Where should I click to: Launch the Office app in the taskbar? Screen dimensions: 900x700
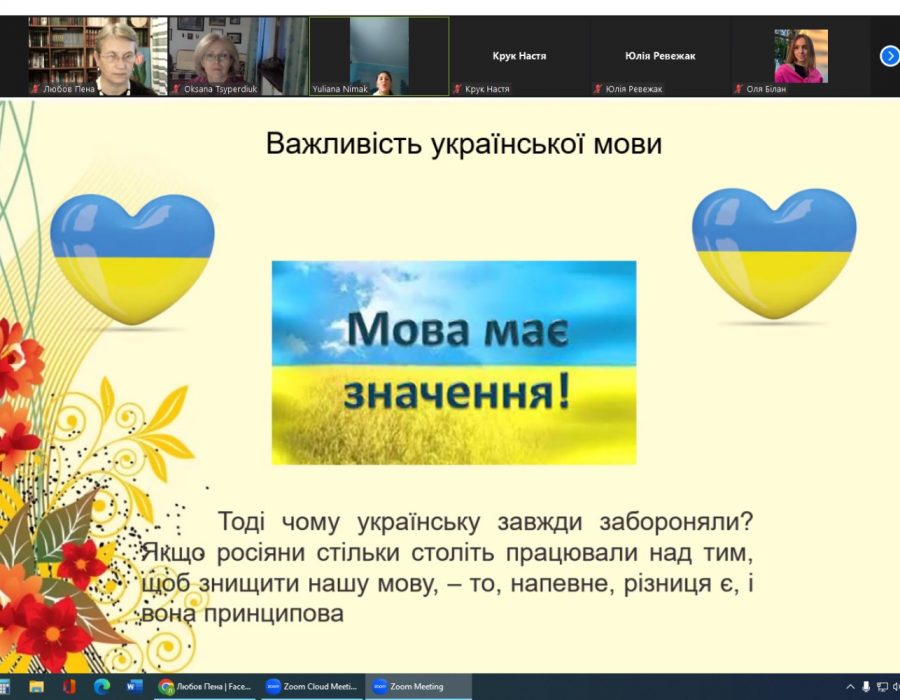[x=69, y=686]
